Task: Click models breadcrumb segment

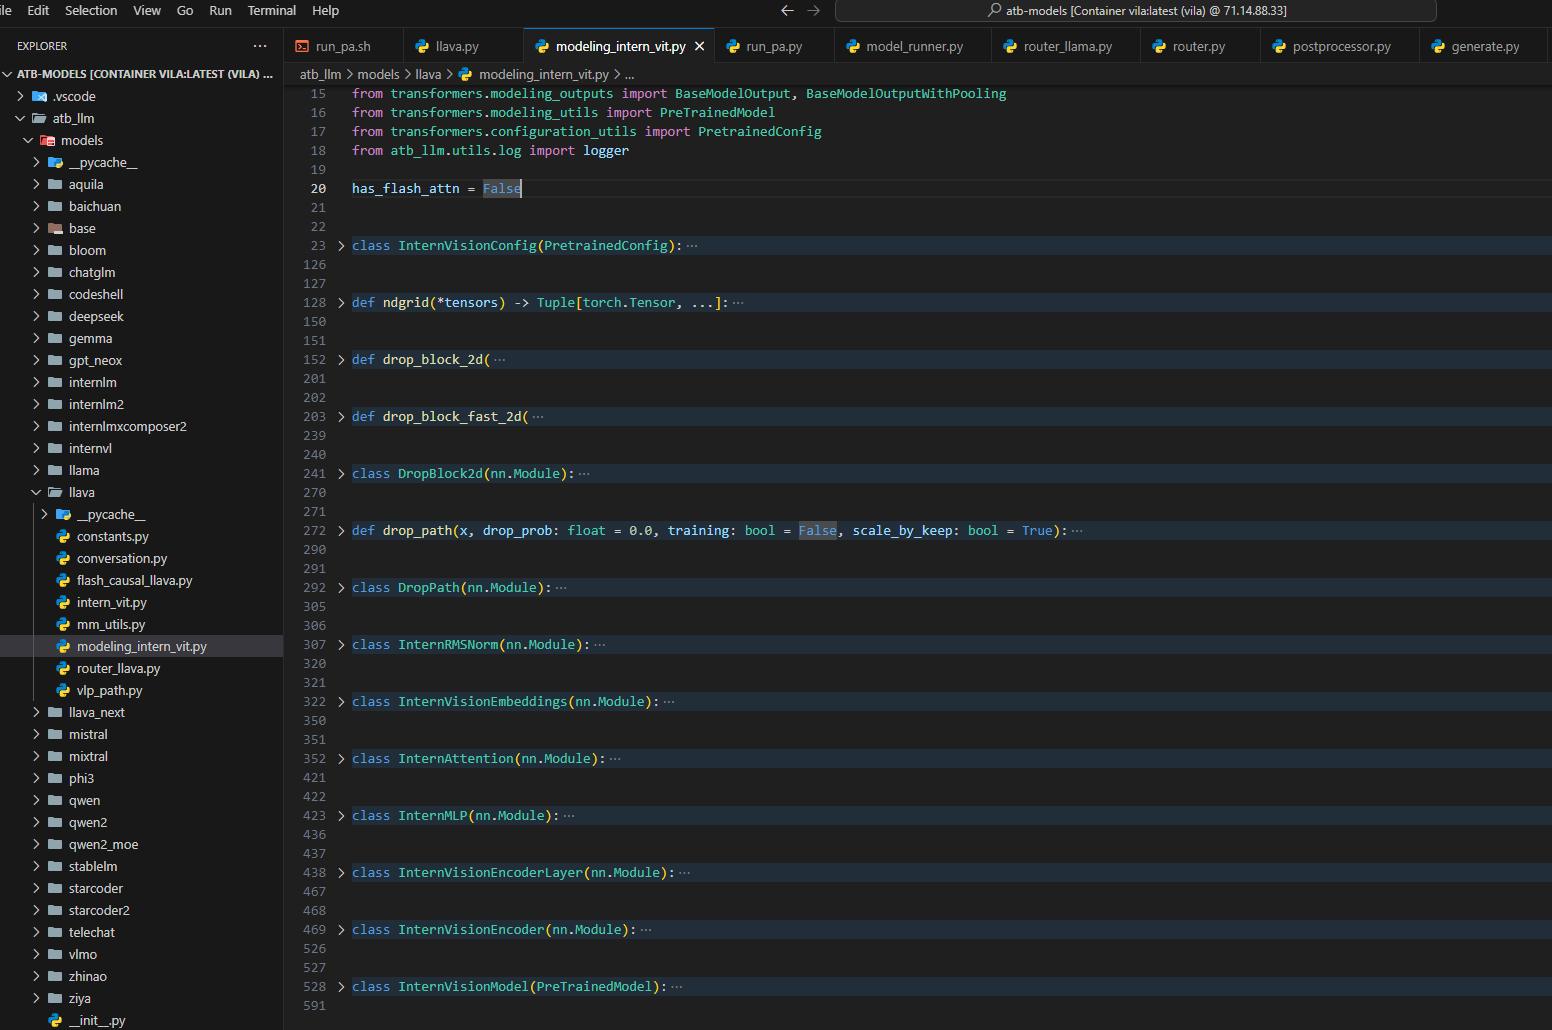Action: click(x=378, y=74)
